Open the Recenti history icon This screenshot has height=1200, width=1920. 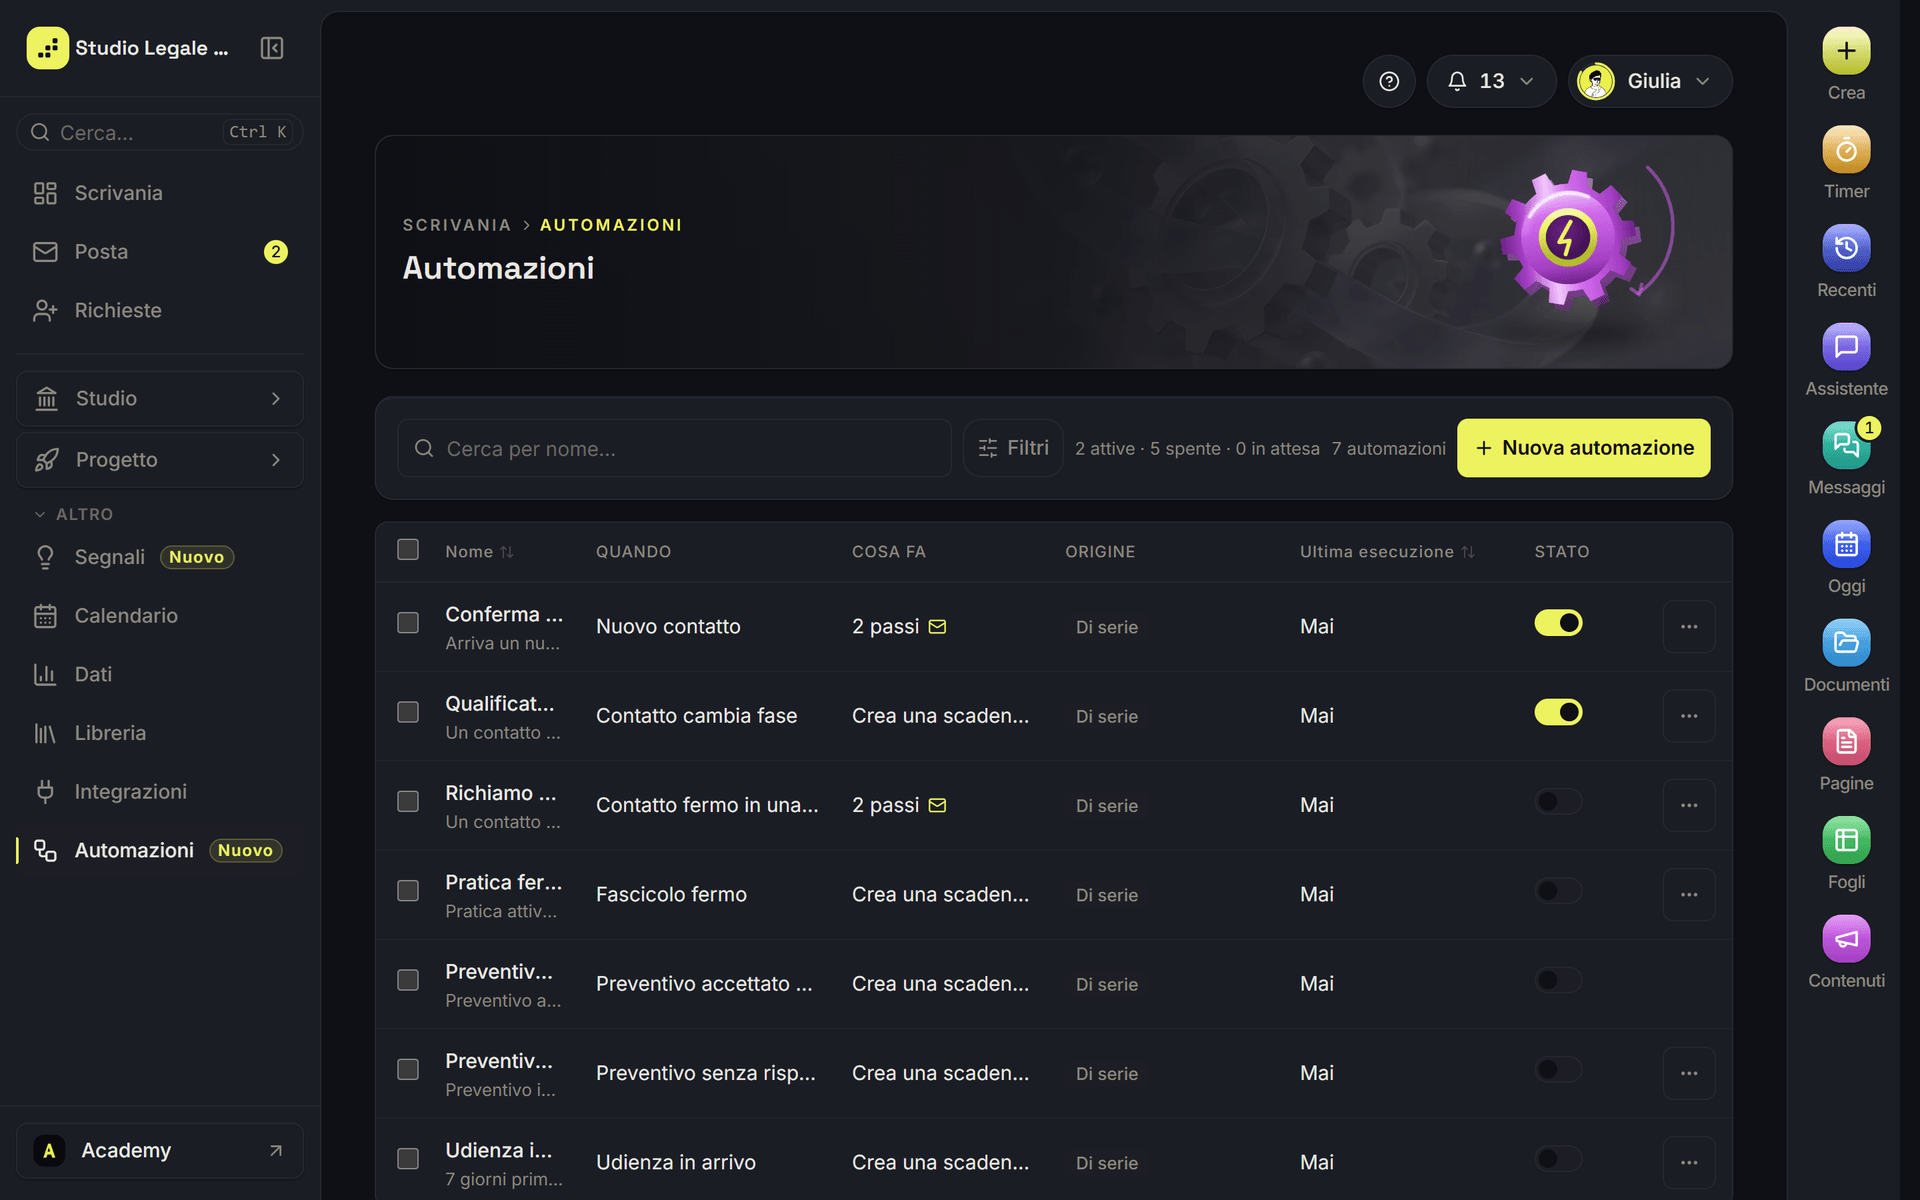pos(1846,249)
